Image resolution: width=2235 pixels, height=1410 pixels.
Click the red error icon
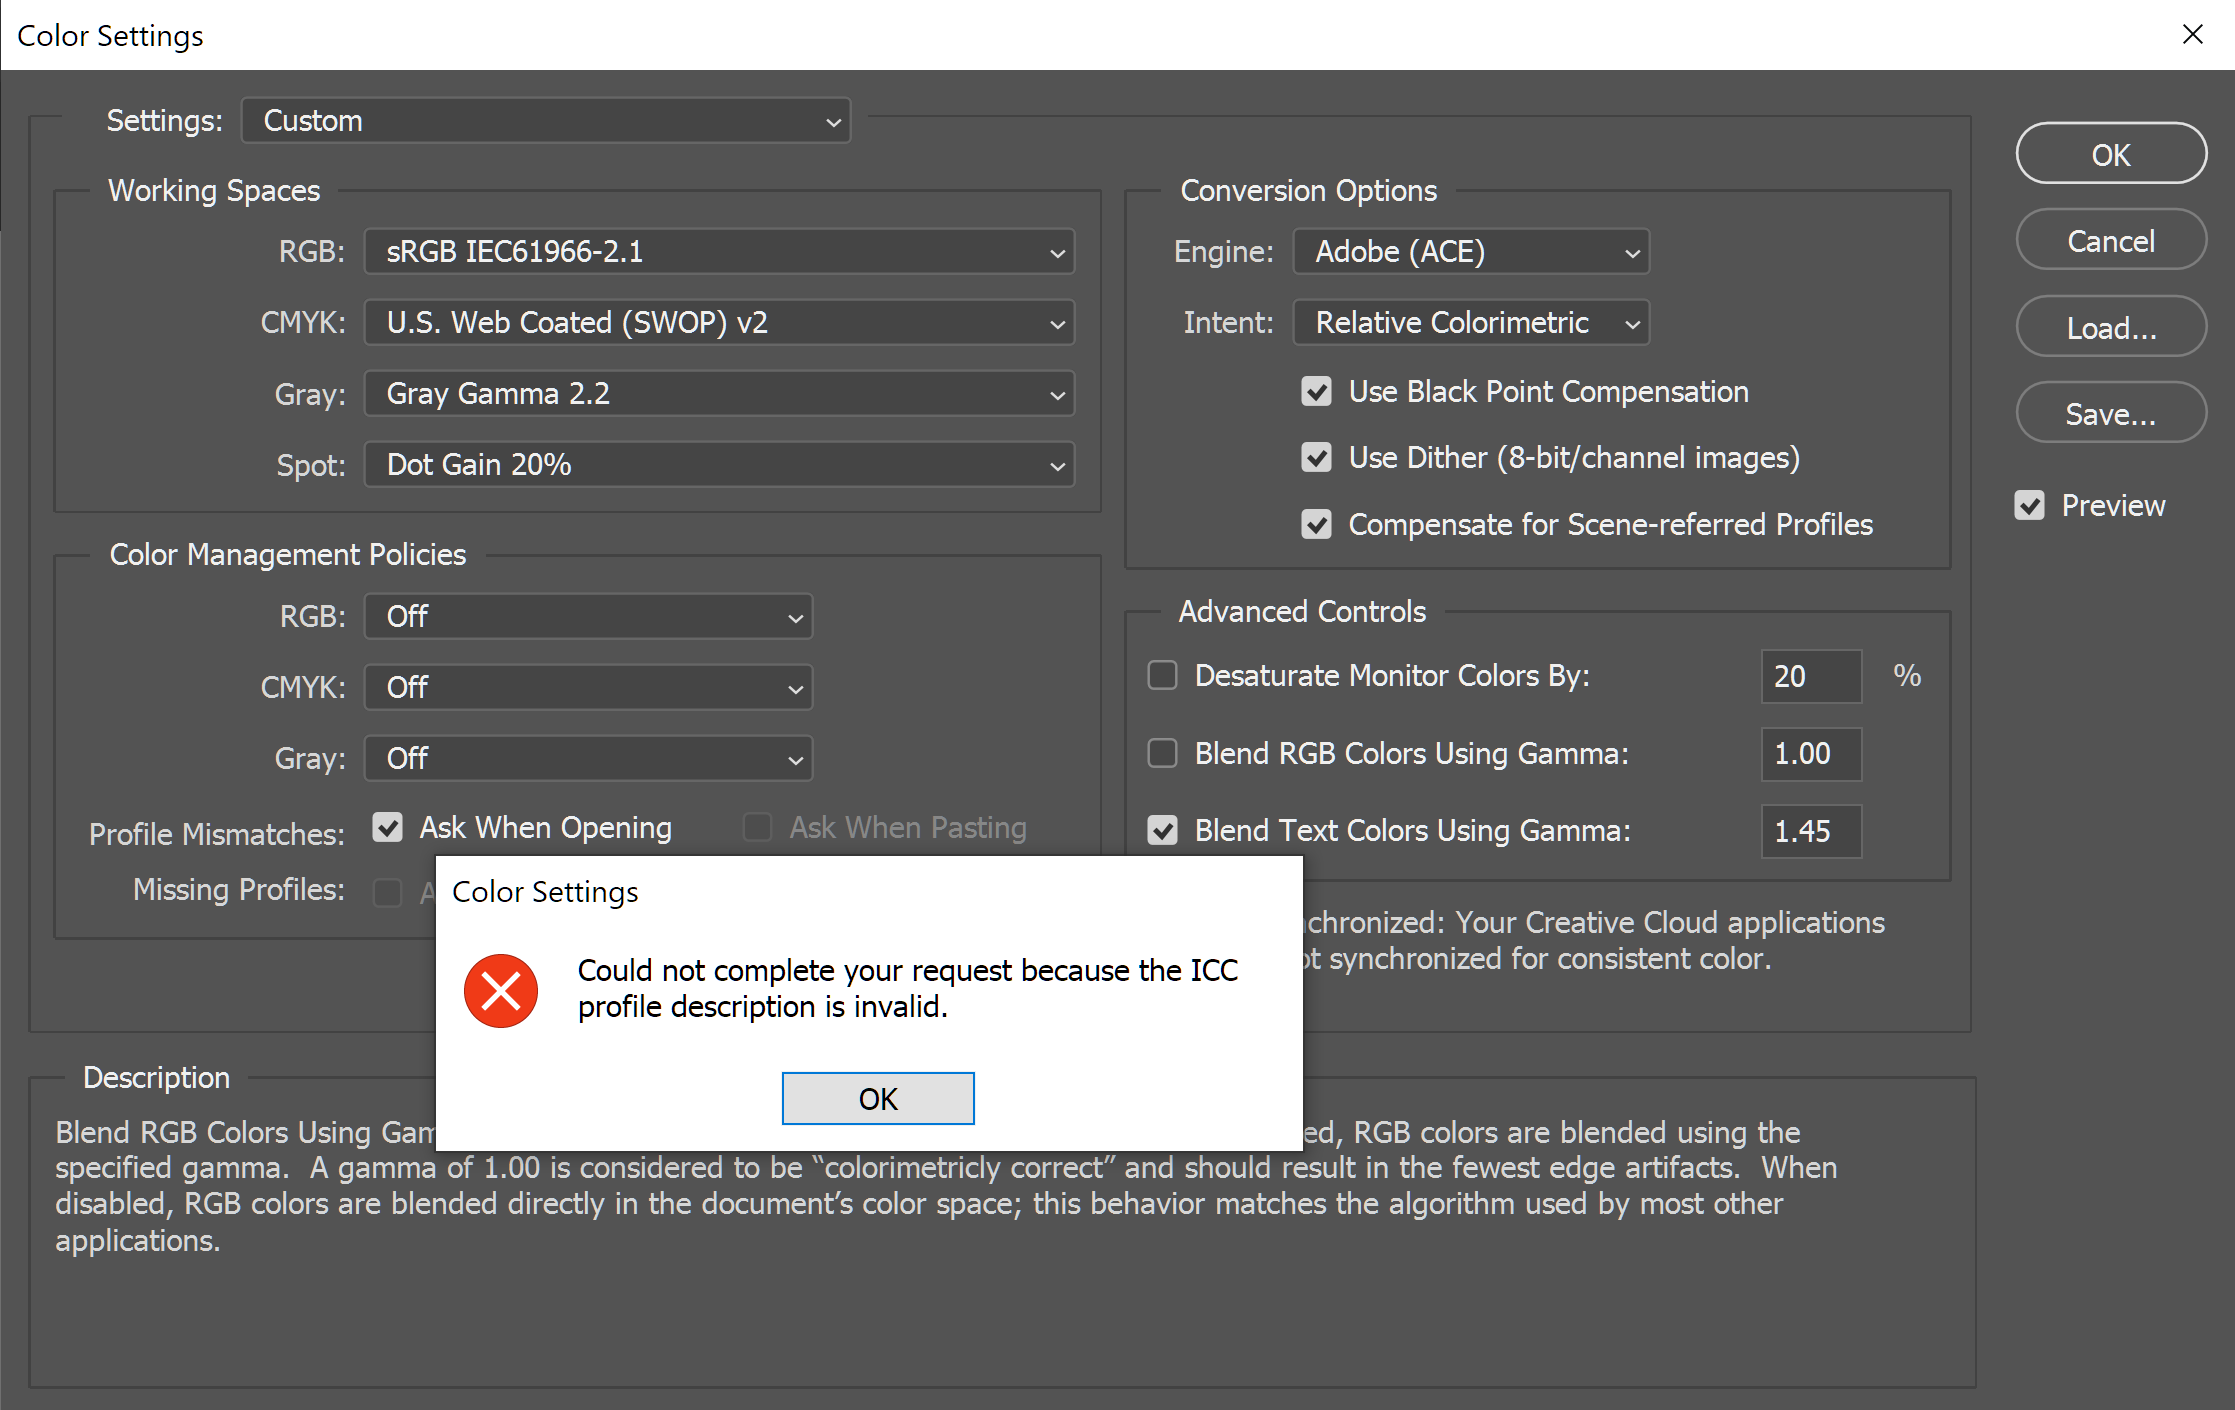[x=501, y=990]
